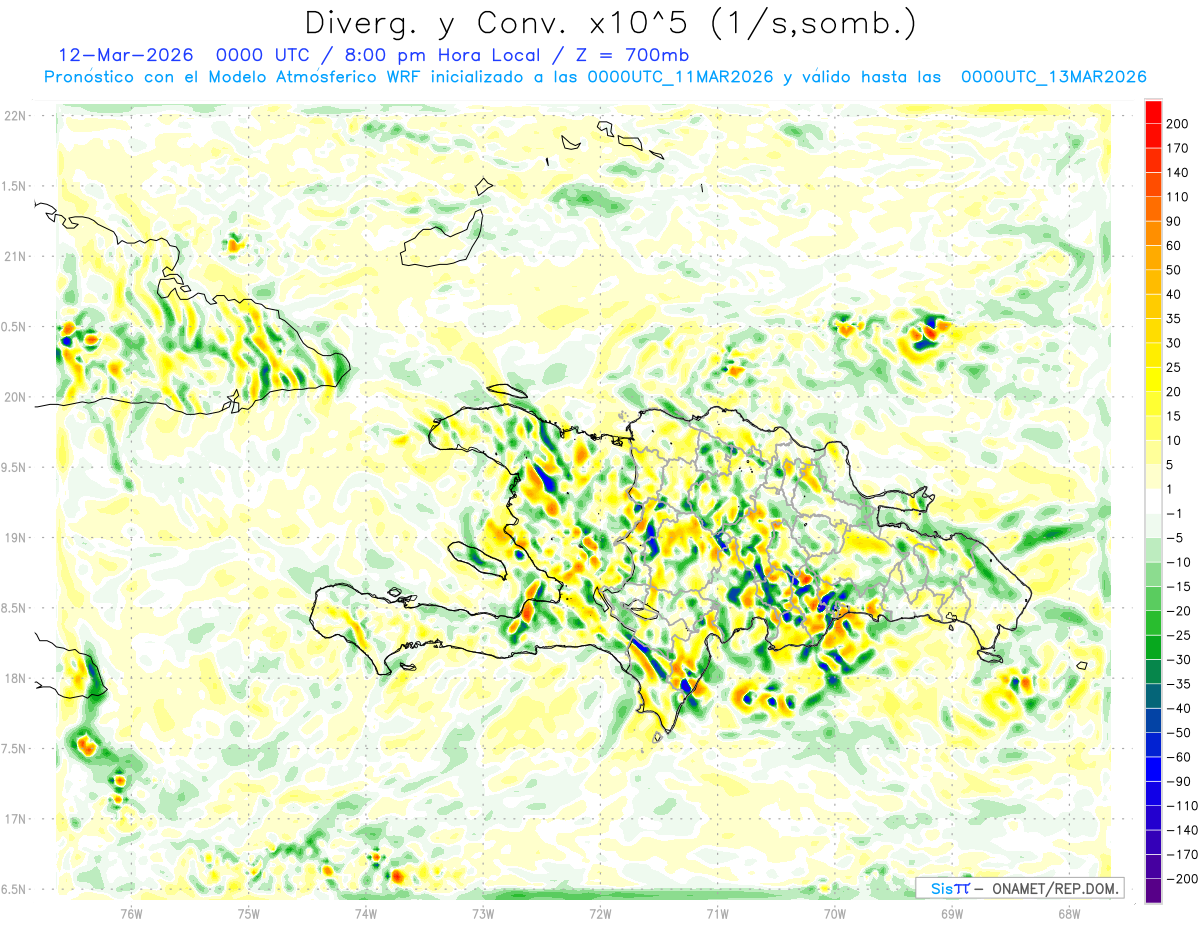
Task: Click the "20N" latitude label
Action: tap(15, 397)
